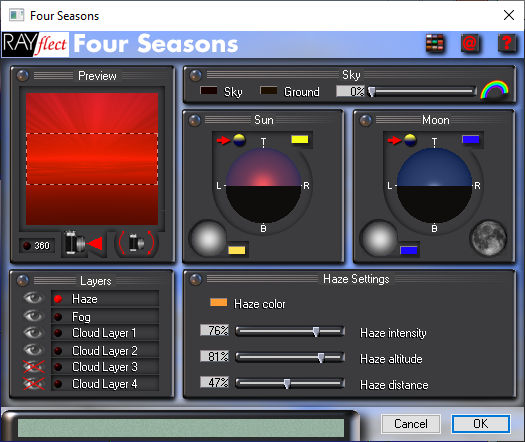Click the 47% Haze distance value field
This screenshot has width=525, height=442.
pyautogui.click(x=215, y=382)
